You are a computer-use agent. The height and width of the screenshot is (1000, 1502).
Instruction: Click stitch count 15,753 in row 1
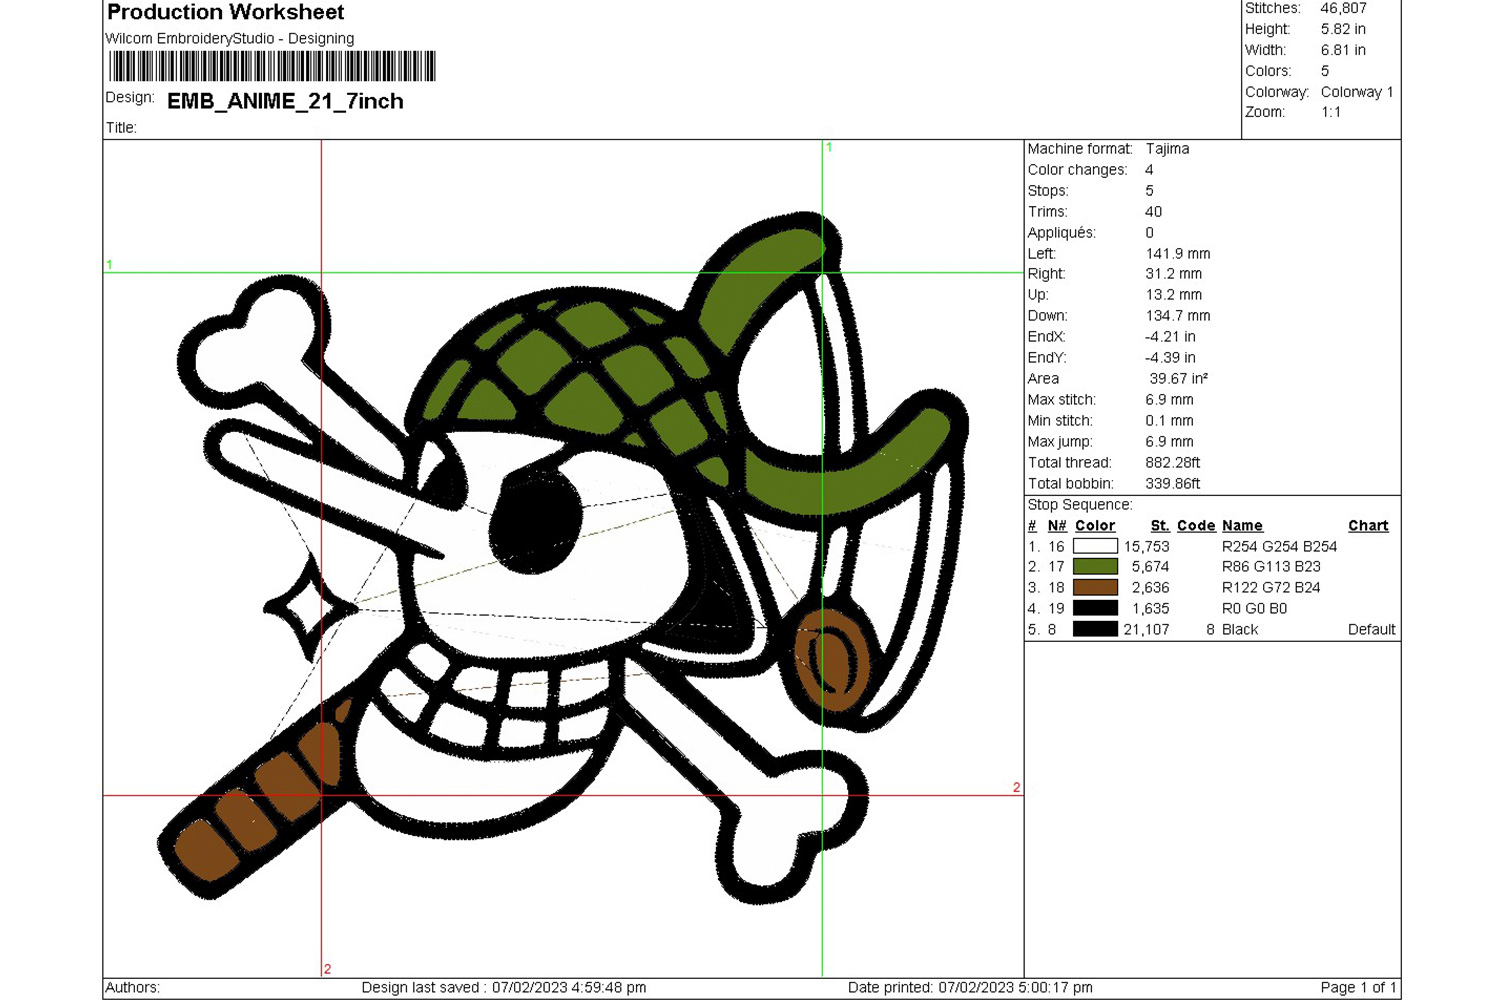click(x=1146, y=546)
